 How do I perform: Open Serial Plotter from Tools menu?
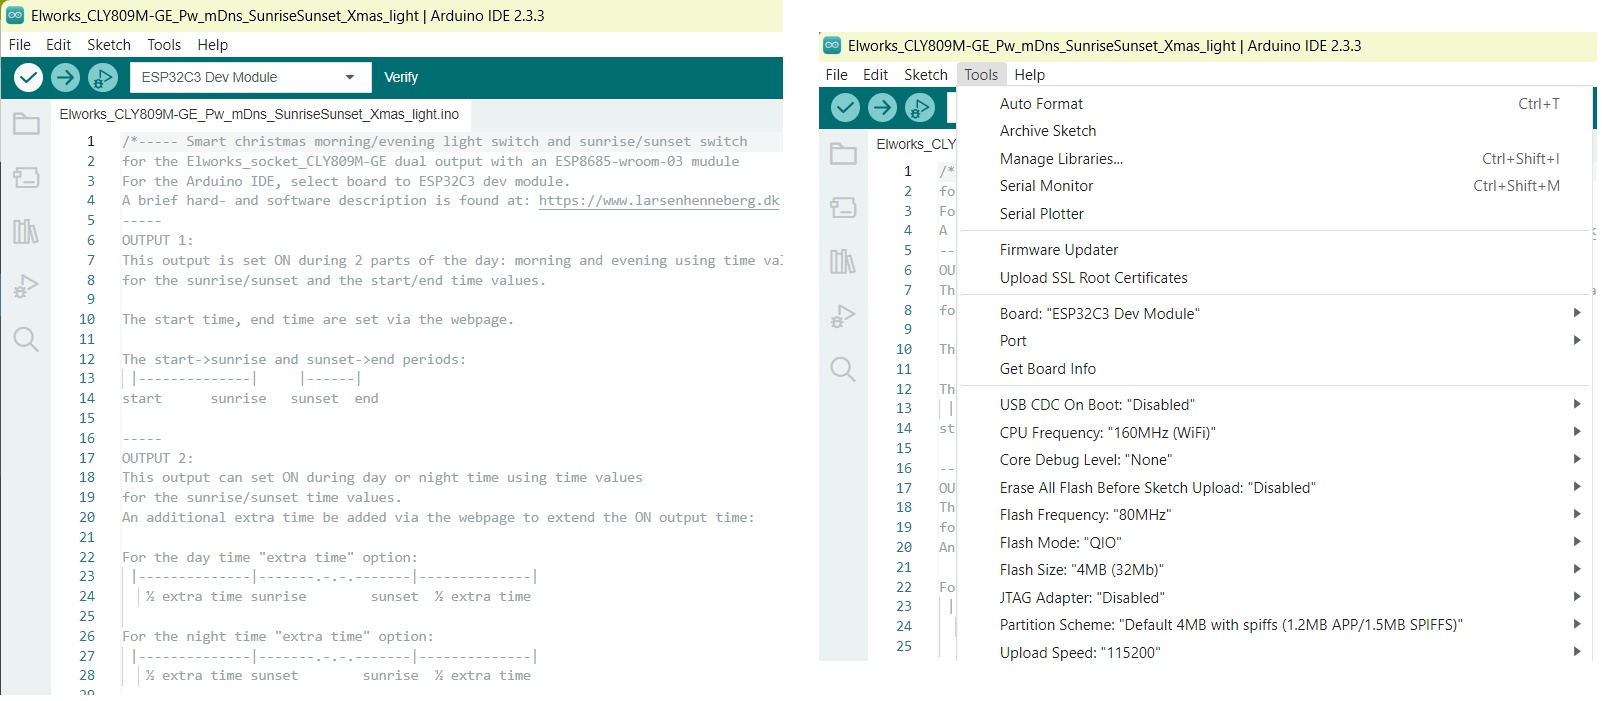(x=1274, y=214)
